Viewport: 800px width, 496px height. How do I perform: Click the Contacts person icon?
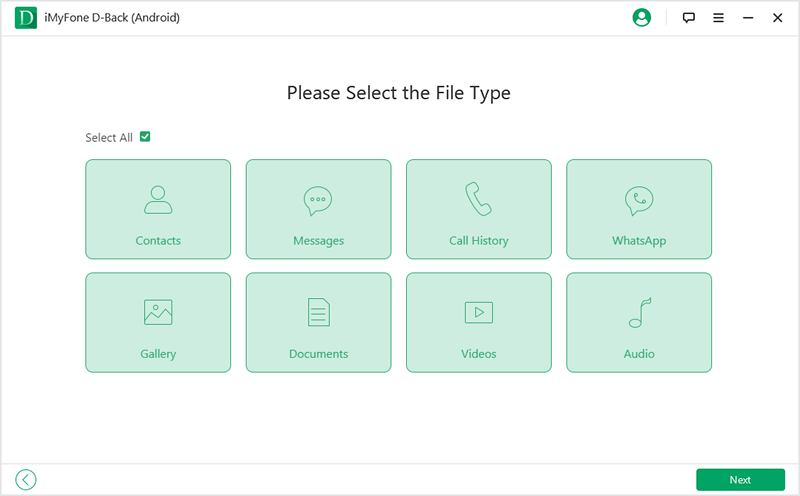click(x=158, y=200)
